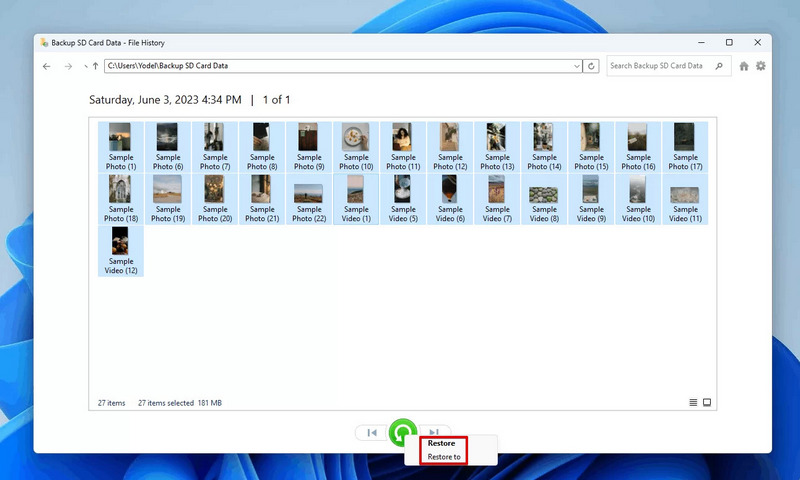Navigate back with the back arrow
This screenshot has width=800, height=480.
47,66
